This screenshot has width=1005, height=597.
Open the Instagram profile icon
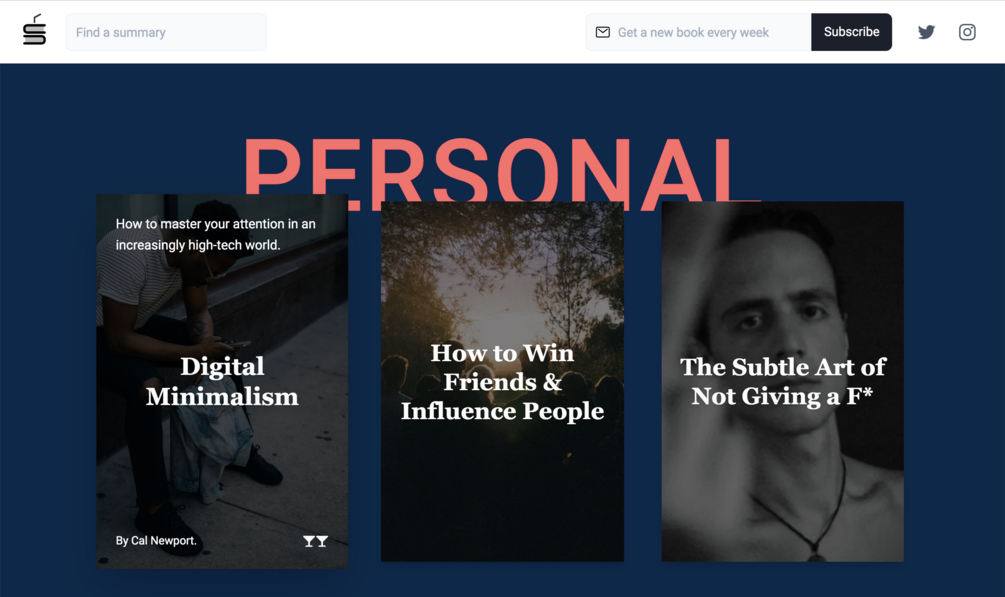(967, 32)
